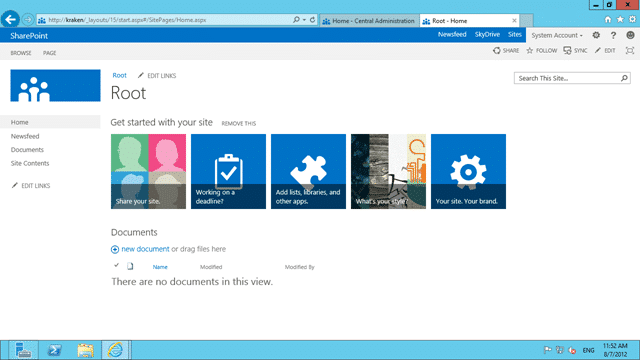Open SkyDrive from the suite bar
The height and width of the screenshot is (360, 640).
pyautogui.click(x=487, y=34)
